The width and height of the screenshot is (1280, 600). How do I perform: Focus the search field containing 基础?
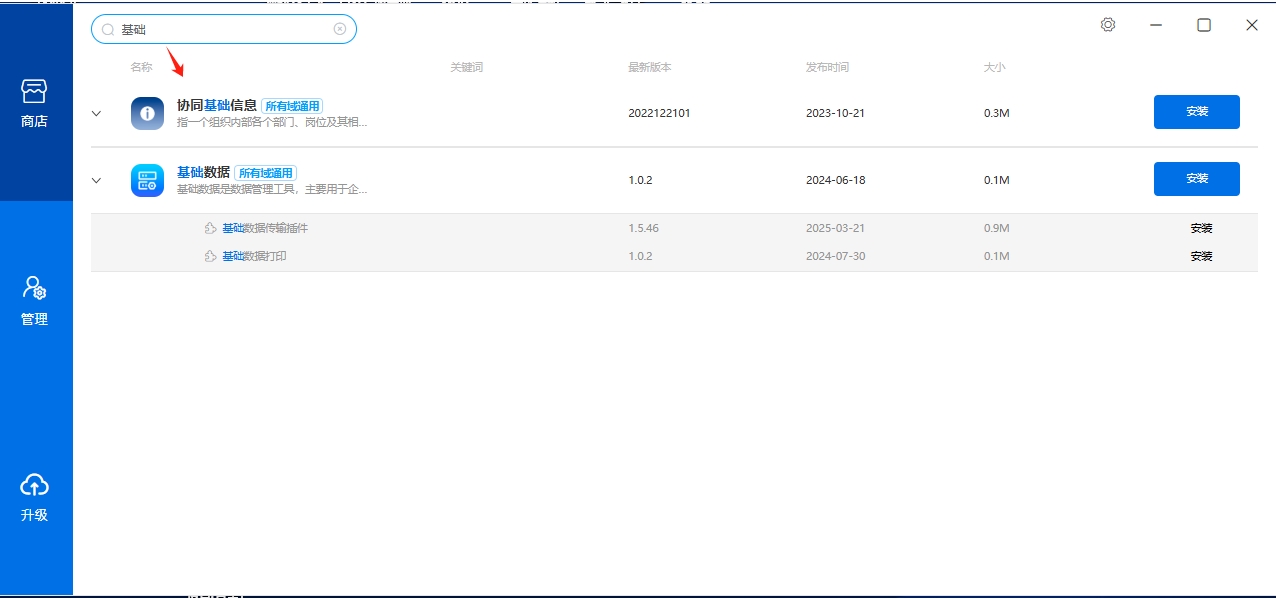225,30
